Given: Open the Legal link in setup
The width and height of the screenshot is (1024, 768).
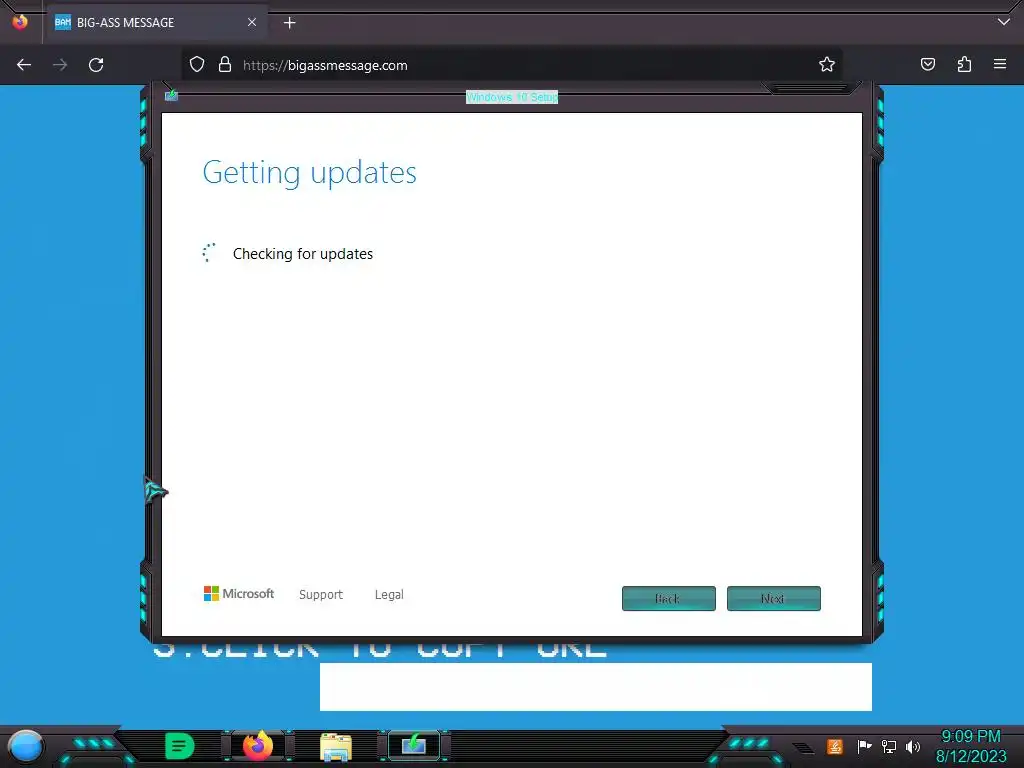Looking at the screenshot, I should pyautogui.click(x=389, y=594).
